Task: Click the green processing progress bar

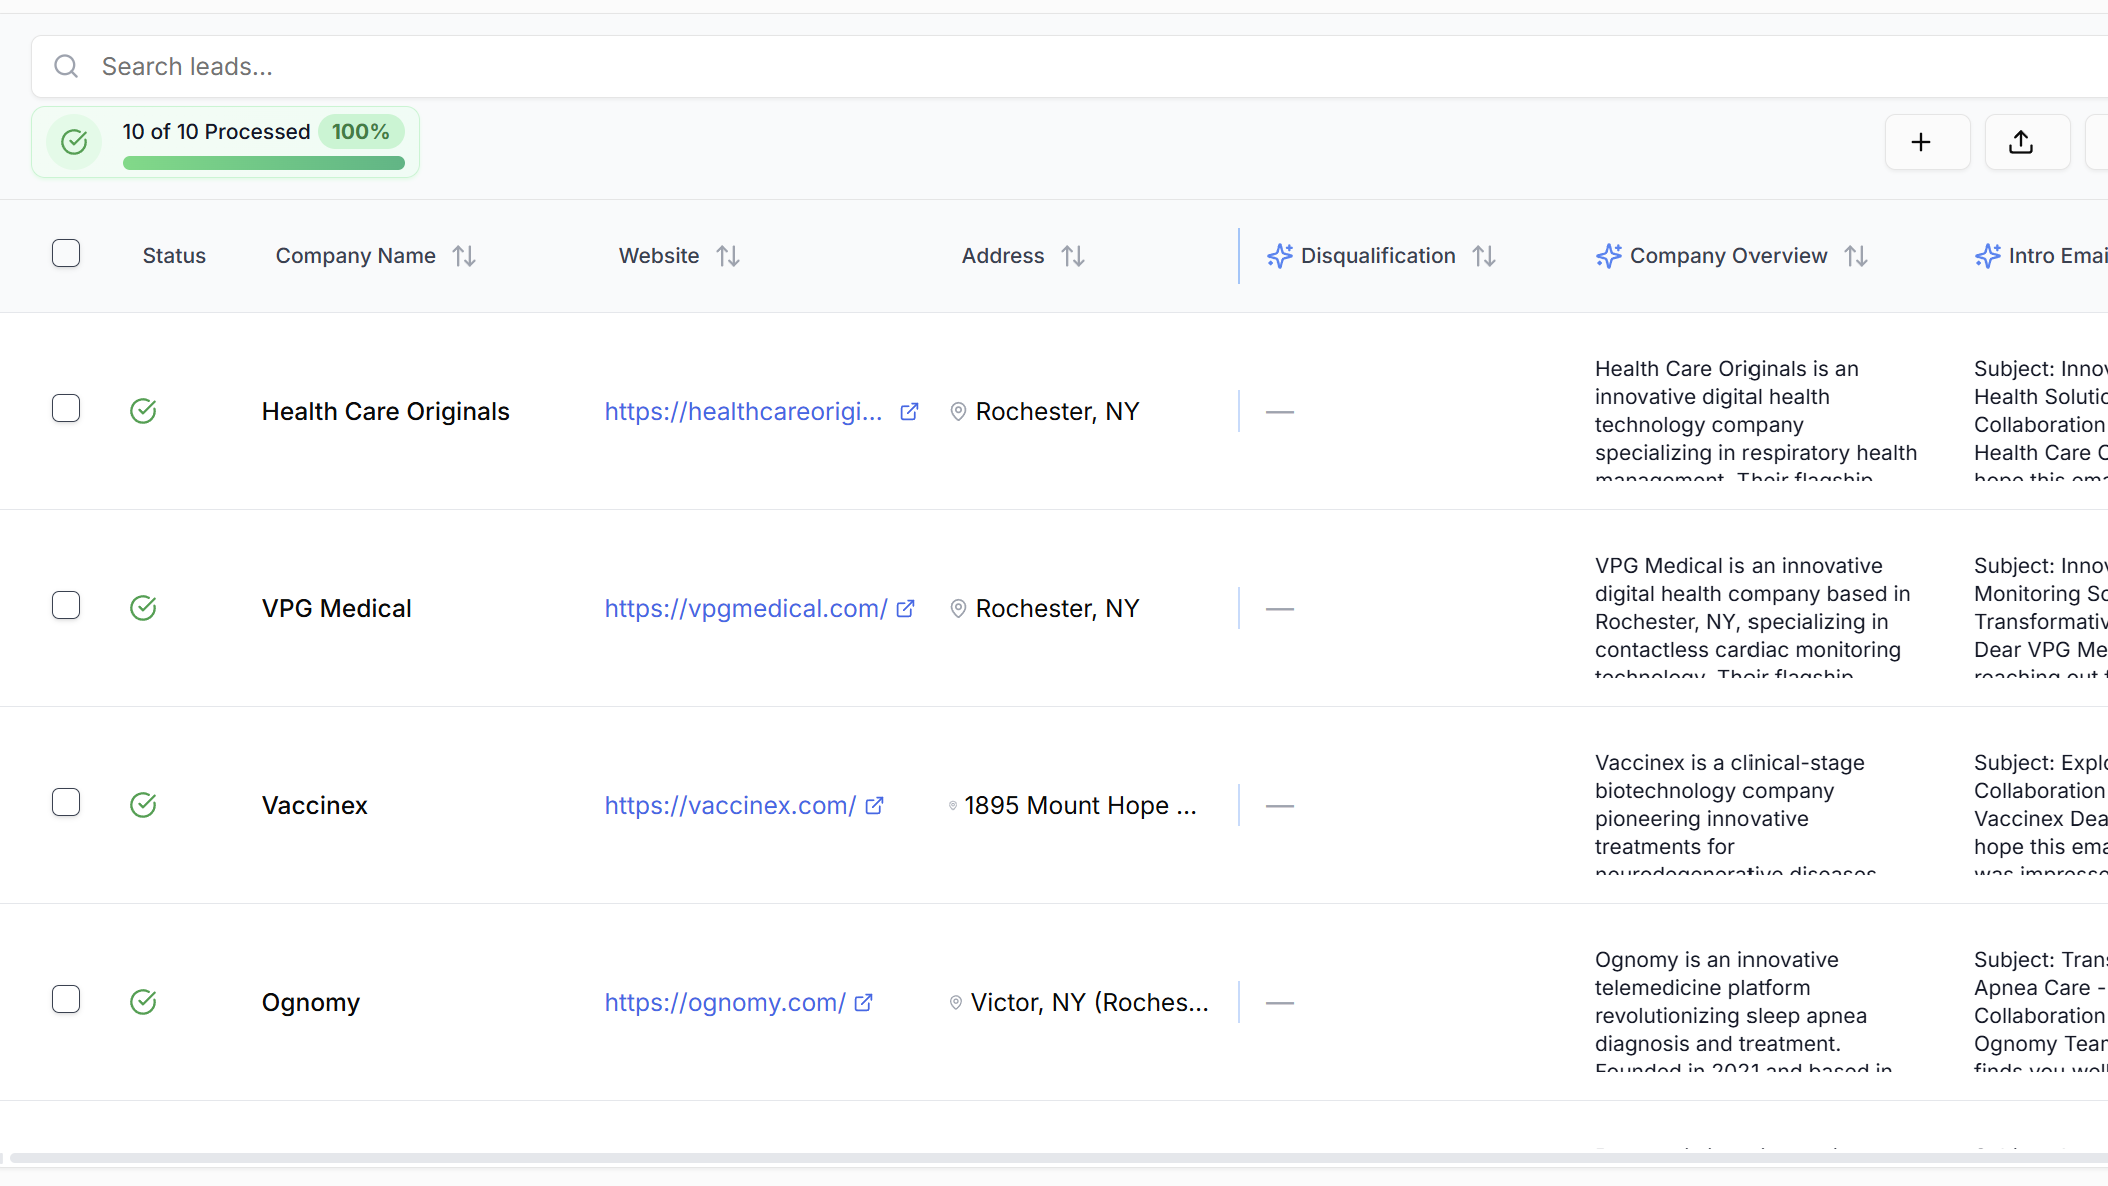Action: tap(264, 163)
